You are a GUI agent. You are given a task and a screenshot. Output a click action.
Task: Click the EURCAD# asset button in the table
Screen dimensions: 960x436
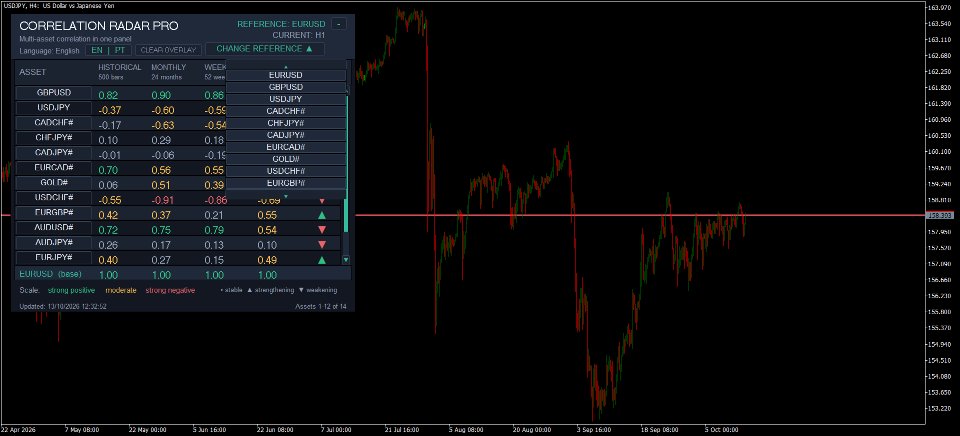click(x=54, y=167)
